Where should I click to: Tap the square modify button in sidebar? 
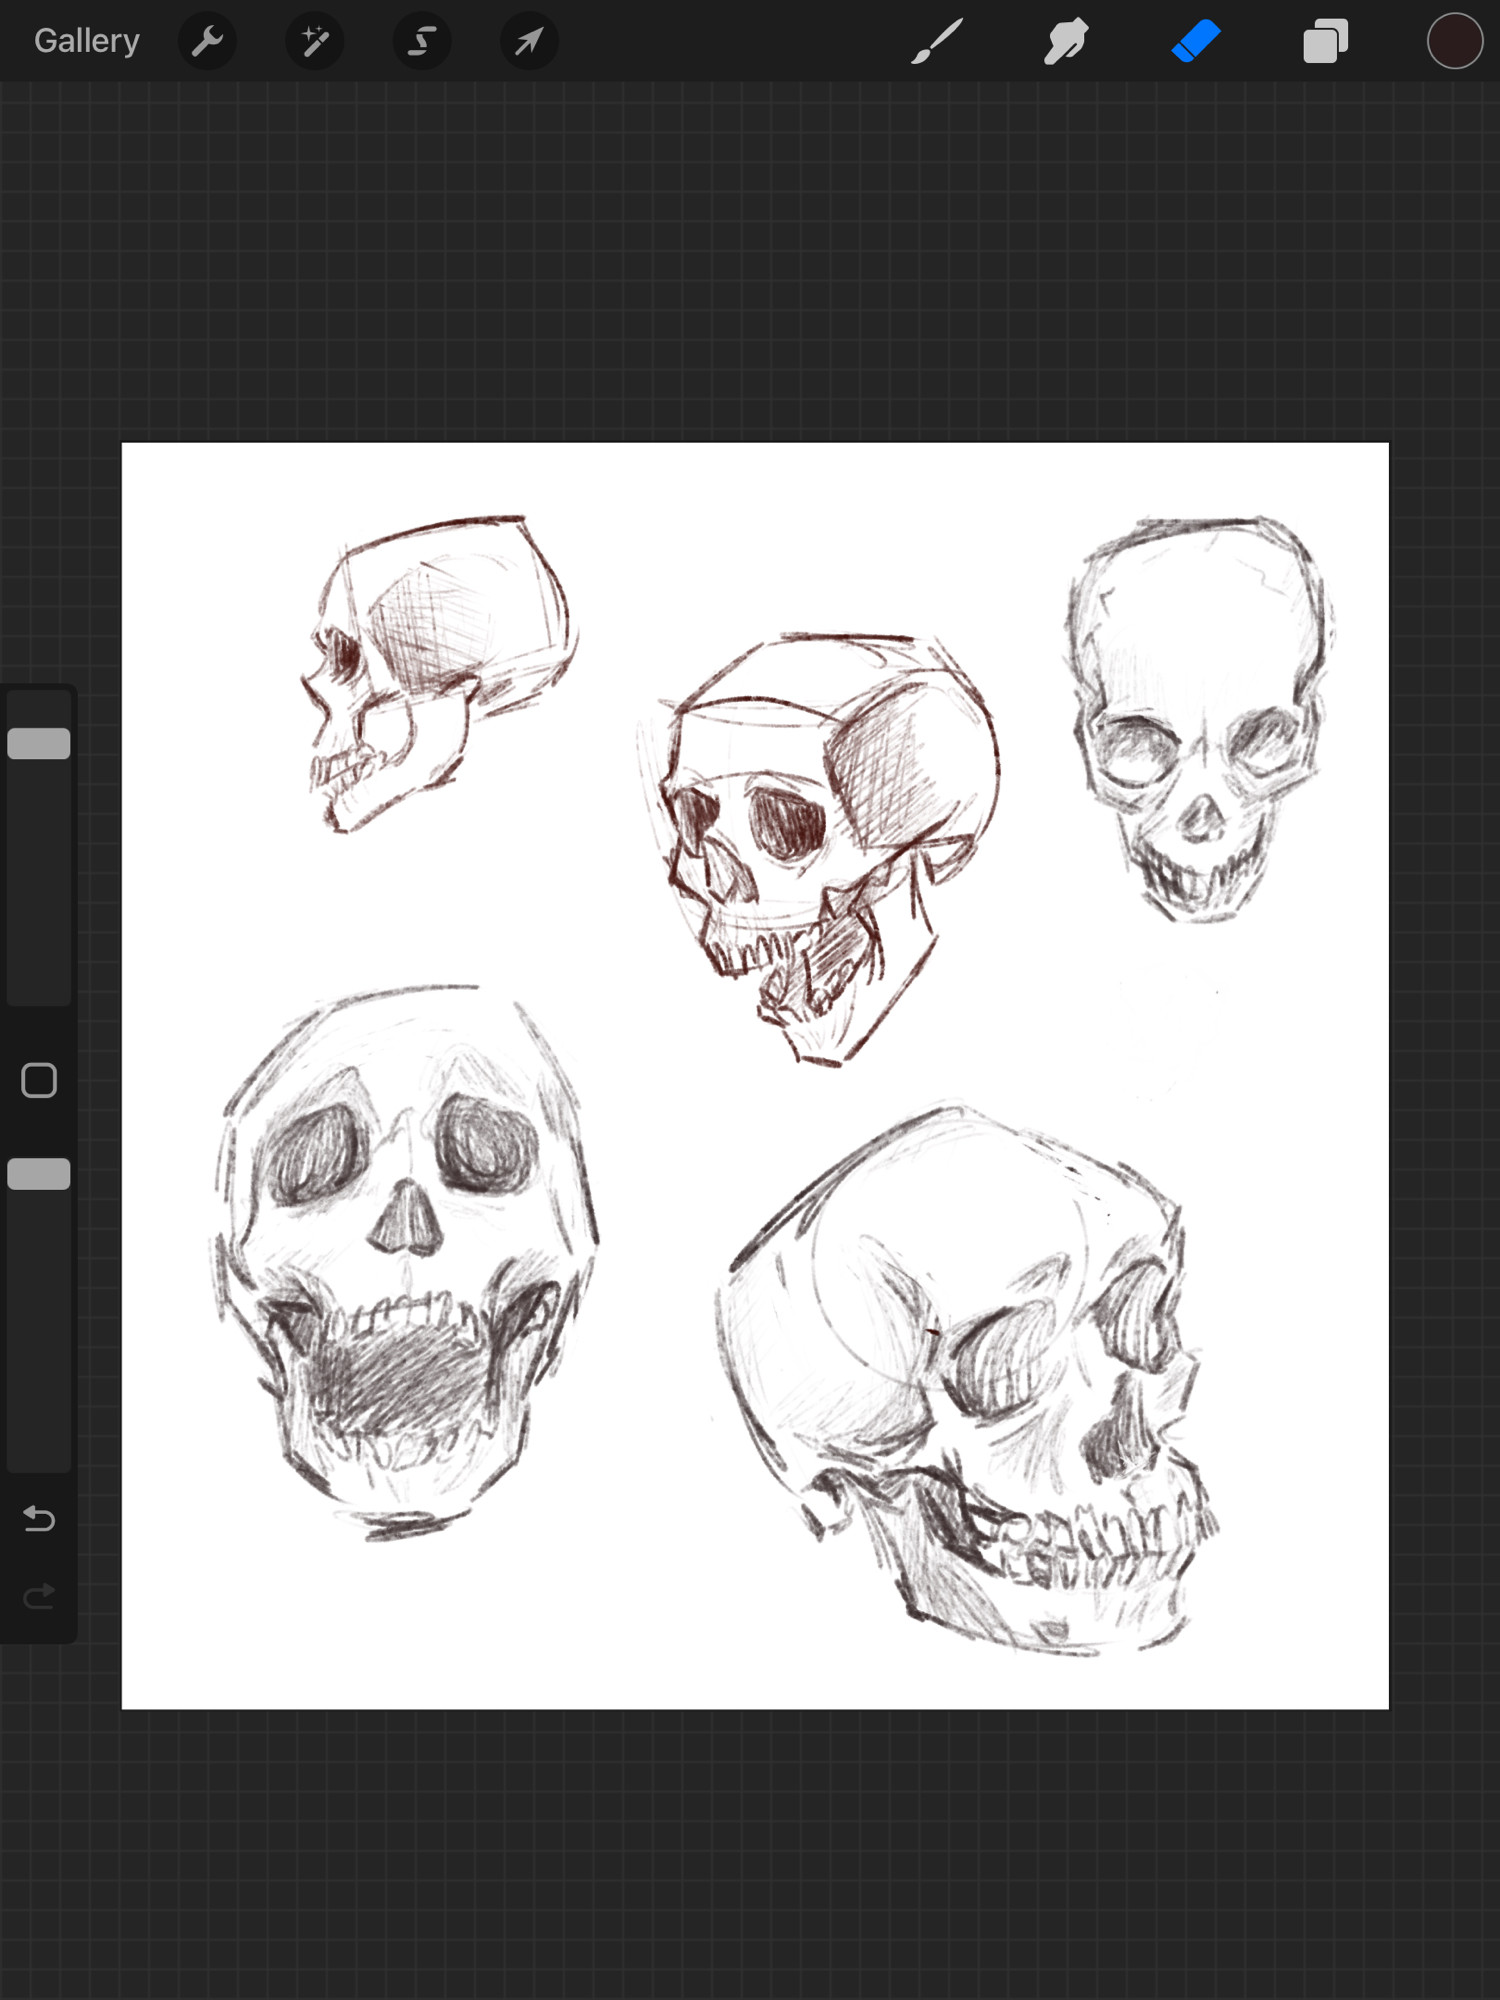click(39, 1081)
